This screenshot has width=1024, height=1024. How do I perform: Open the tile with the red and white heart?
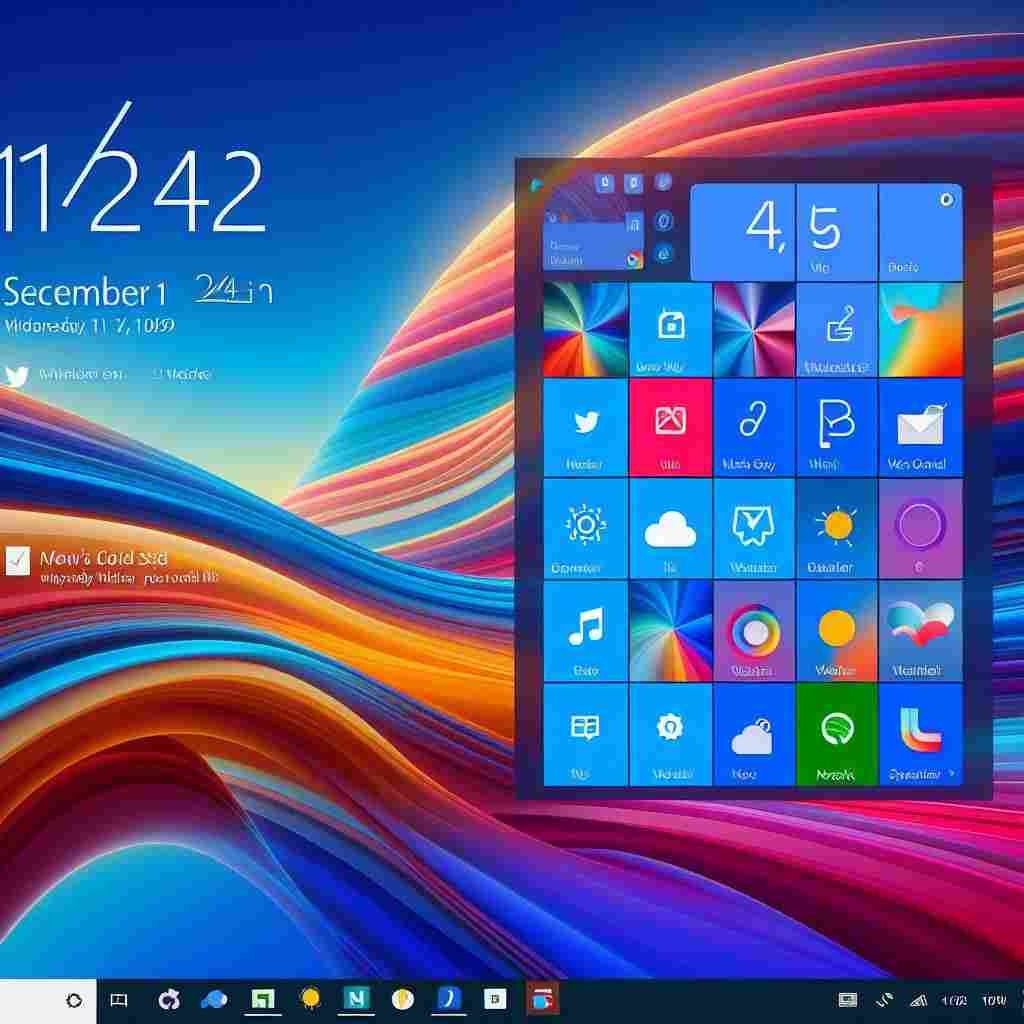921,631
